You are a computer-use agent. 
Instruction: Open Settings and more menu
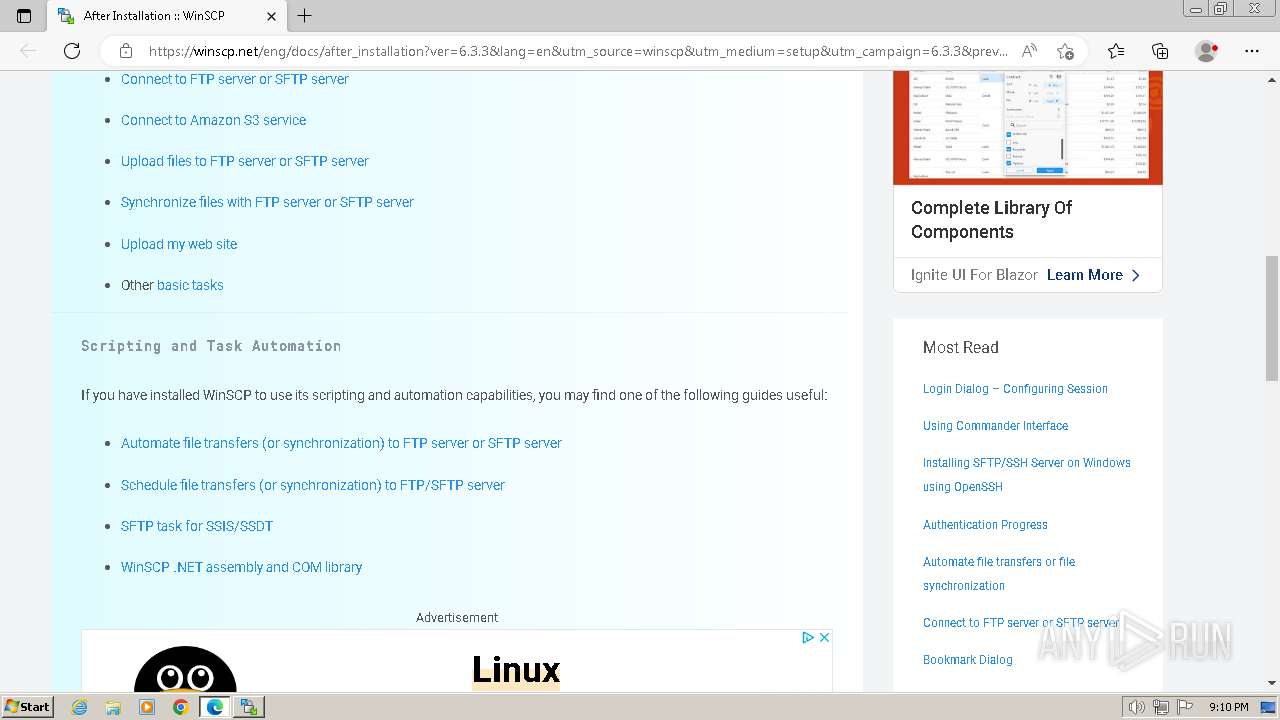pos(1252,51)
